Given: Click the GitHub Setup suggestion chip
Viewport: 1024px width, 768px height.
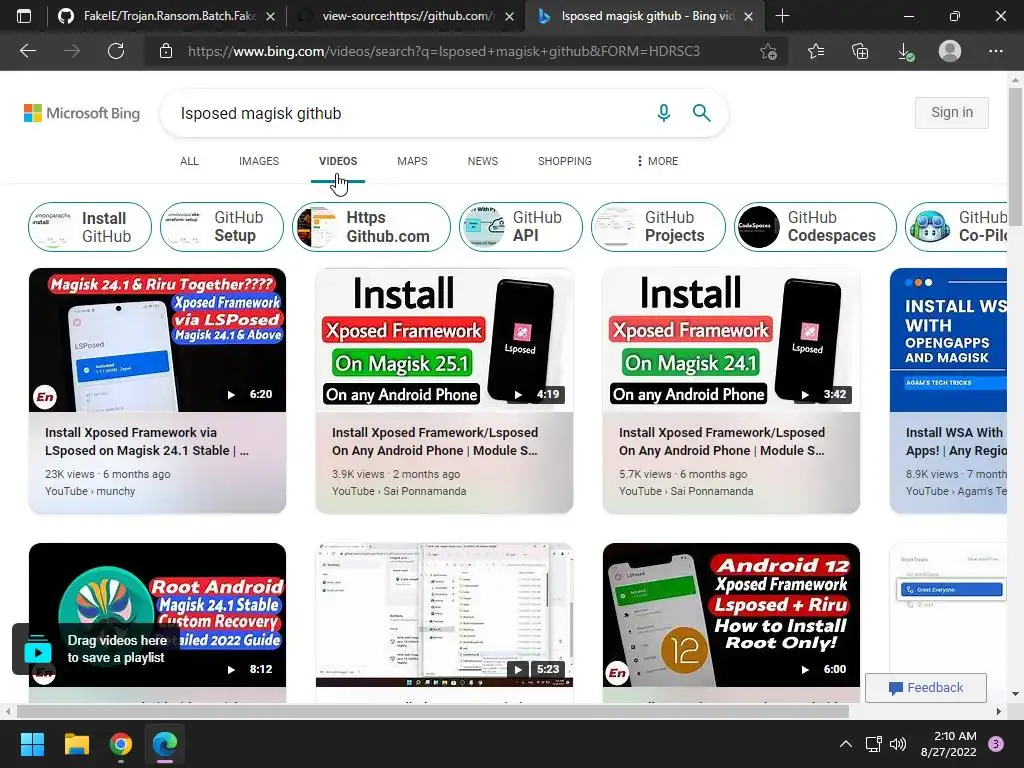Looking at the screenshot, I should pos(222,227).
